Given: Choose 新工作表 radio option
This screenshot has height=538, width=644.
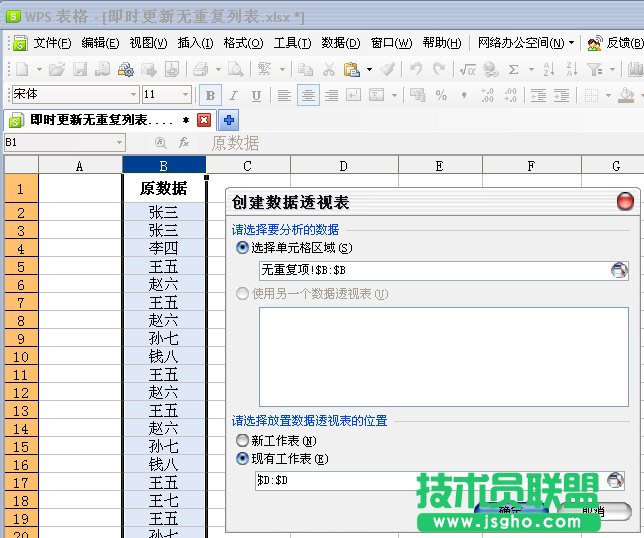Looking at the screenshot, I should 242,440.
